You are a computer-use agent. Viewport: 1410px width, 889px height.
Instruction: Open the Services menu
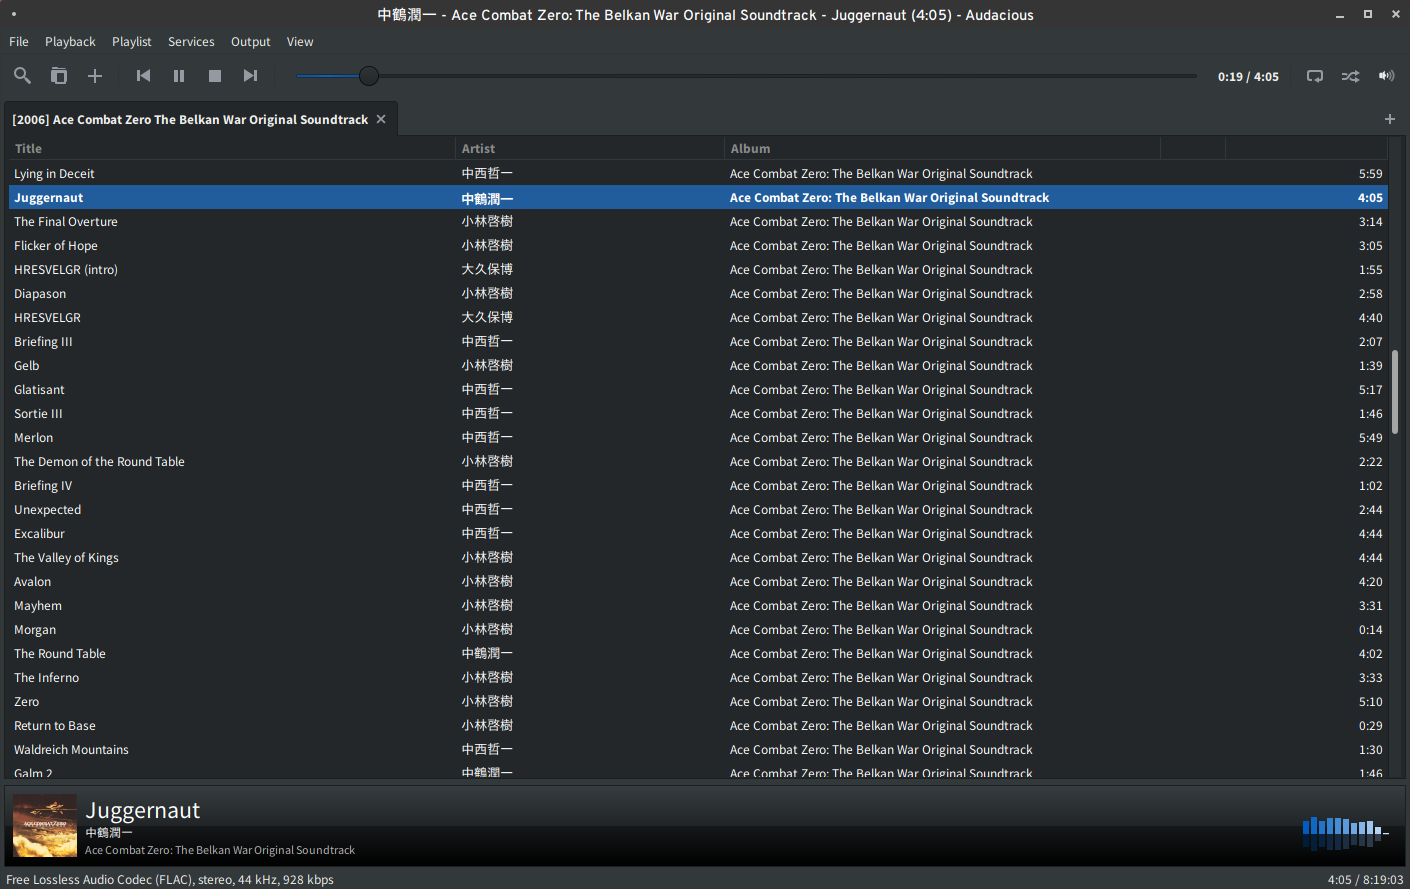191,42
